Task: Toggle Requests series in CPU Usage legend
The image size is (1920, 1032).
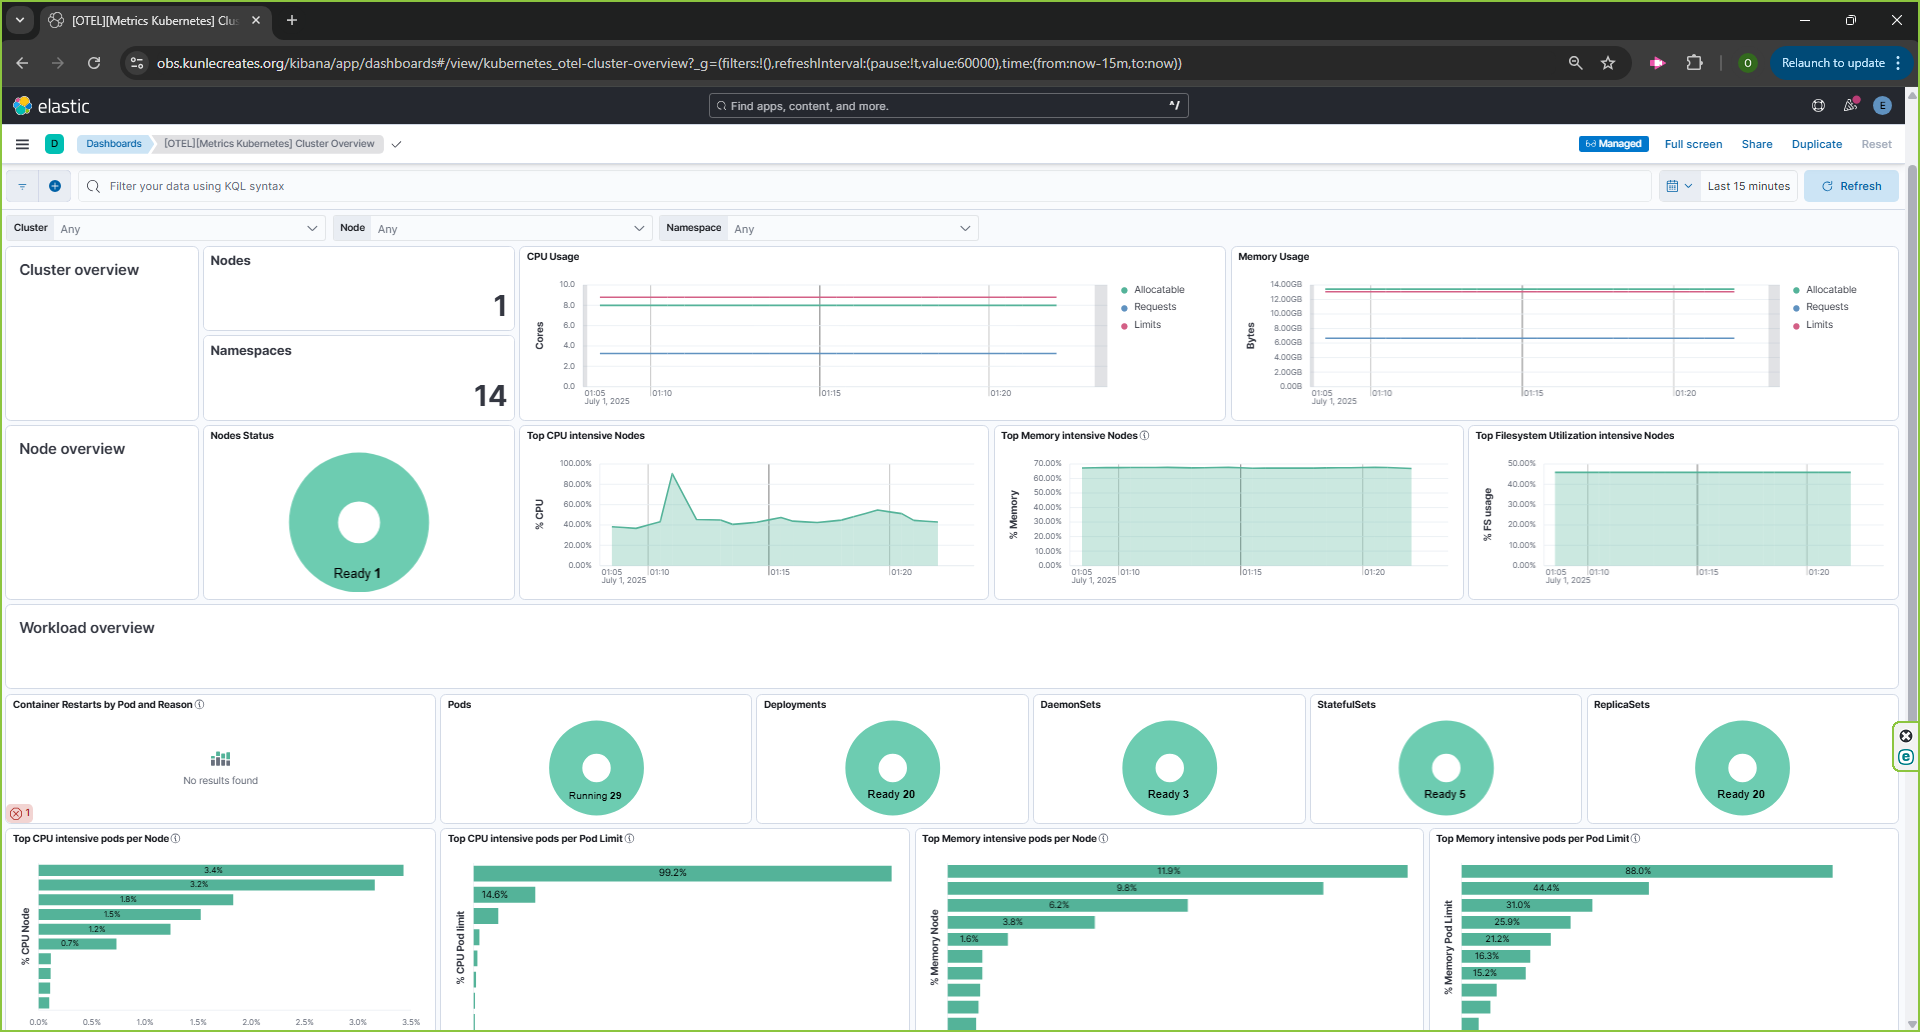Action: coord(1154,307)
